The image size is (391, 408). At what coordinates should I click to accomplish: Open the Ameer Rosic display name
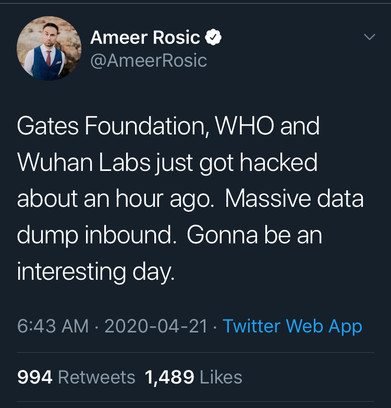tap(145, 37)
